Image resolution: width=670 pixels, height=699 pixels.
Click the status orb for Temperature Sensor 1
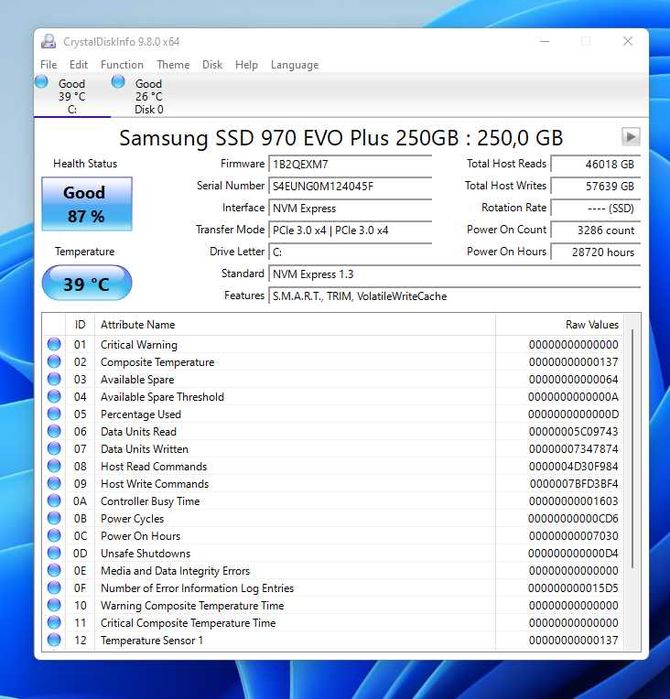click(x=54, y=640)
